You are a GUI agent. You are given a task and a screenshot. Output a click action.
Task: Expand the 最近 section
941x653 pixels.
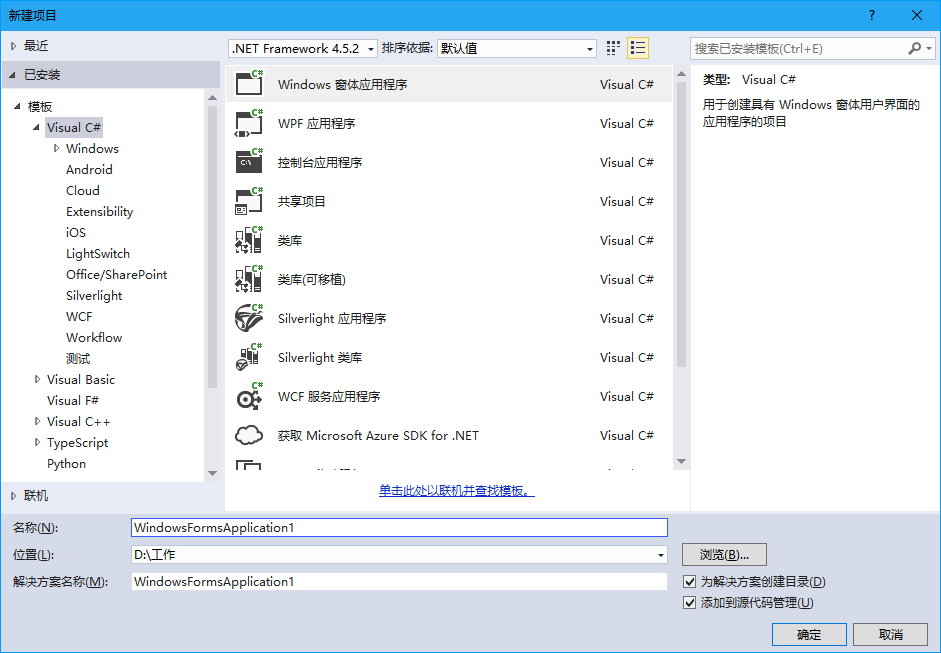(x=13, y=46)
